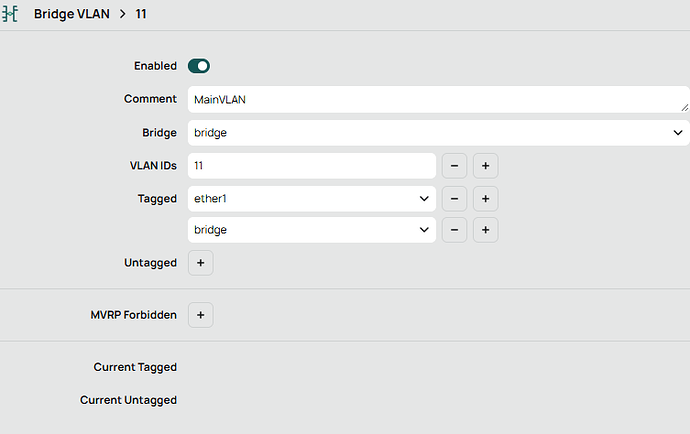The height and width of the screenshot is (434, 690).
Task: Remove ether1 tagged entry with minus
Action: tap(453, 198)
